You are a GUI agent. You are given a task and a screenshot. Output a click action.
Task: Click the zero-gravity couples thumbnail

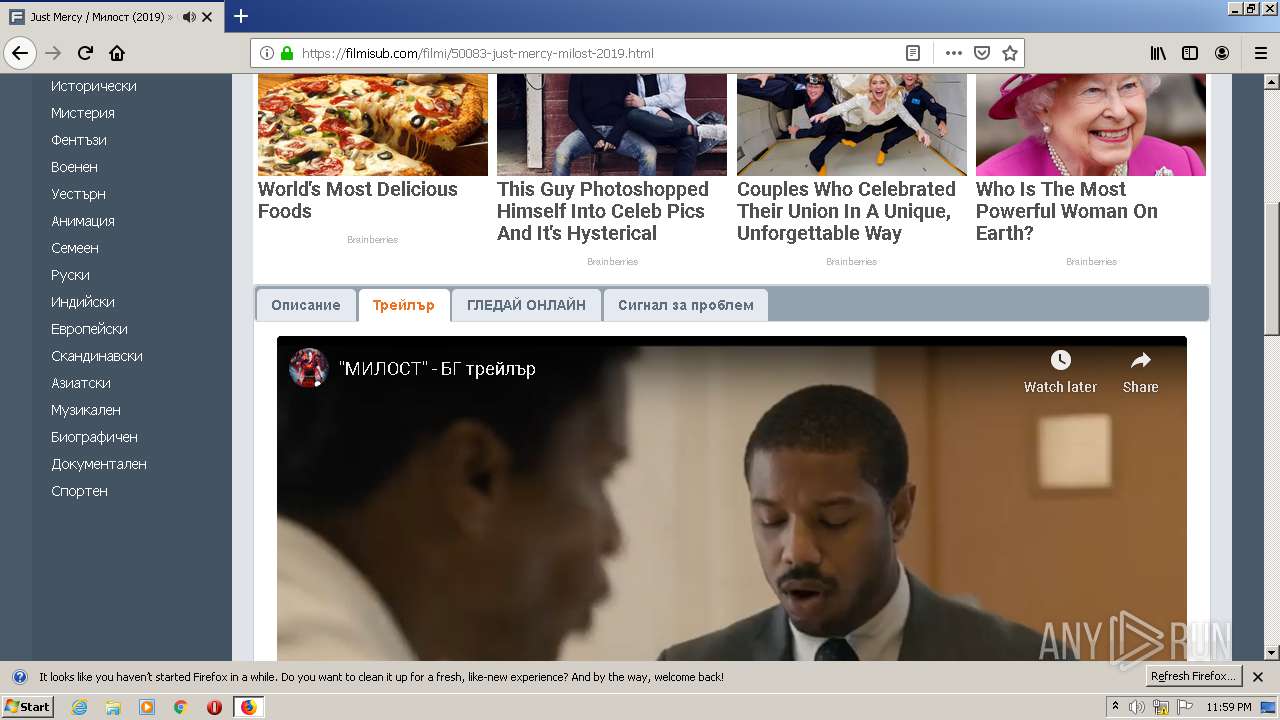[852, 124]
